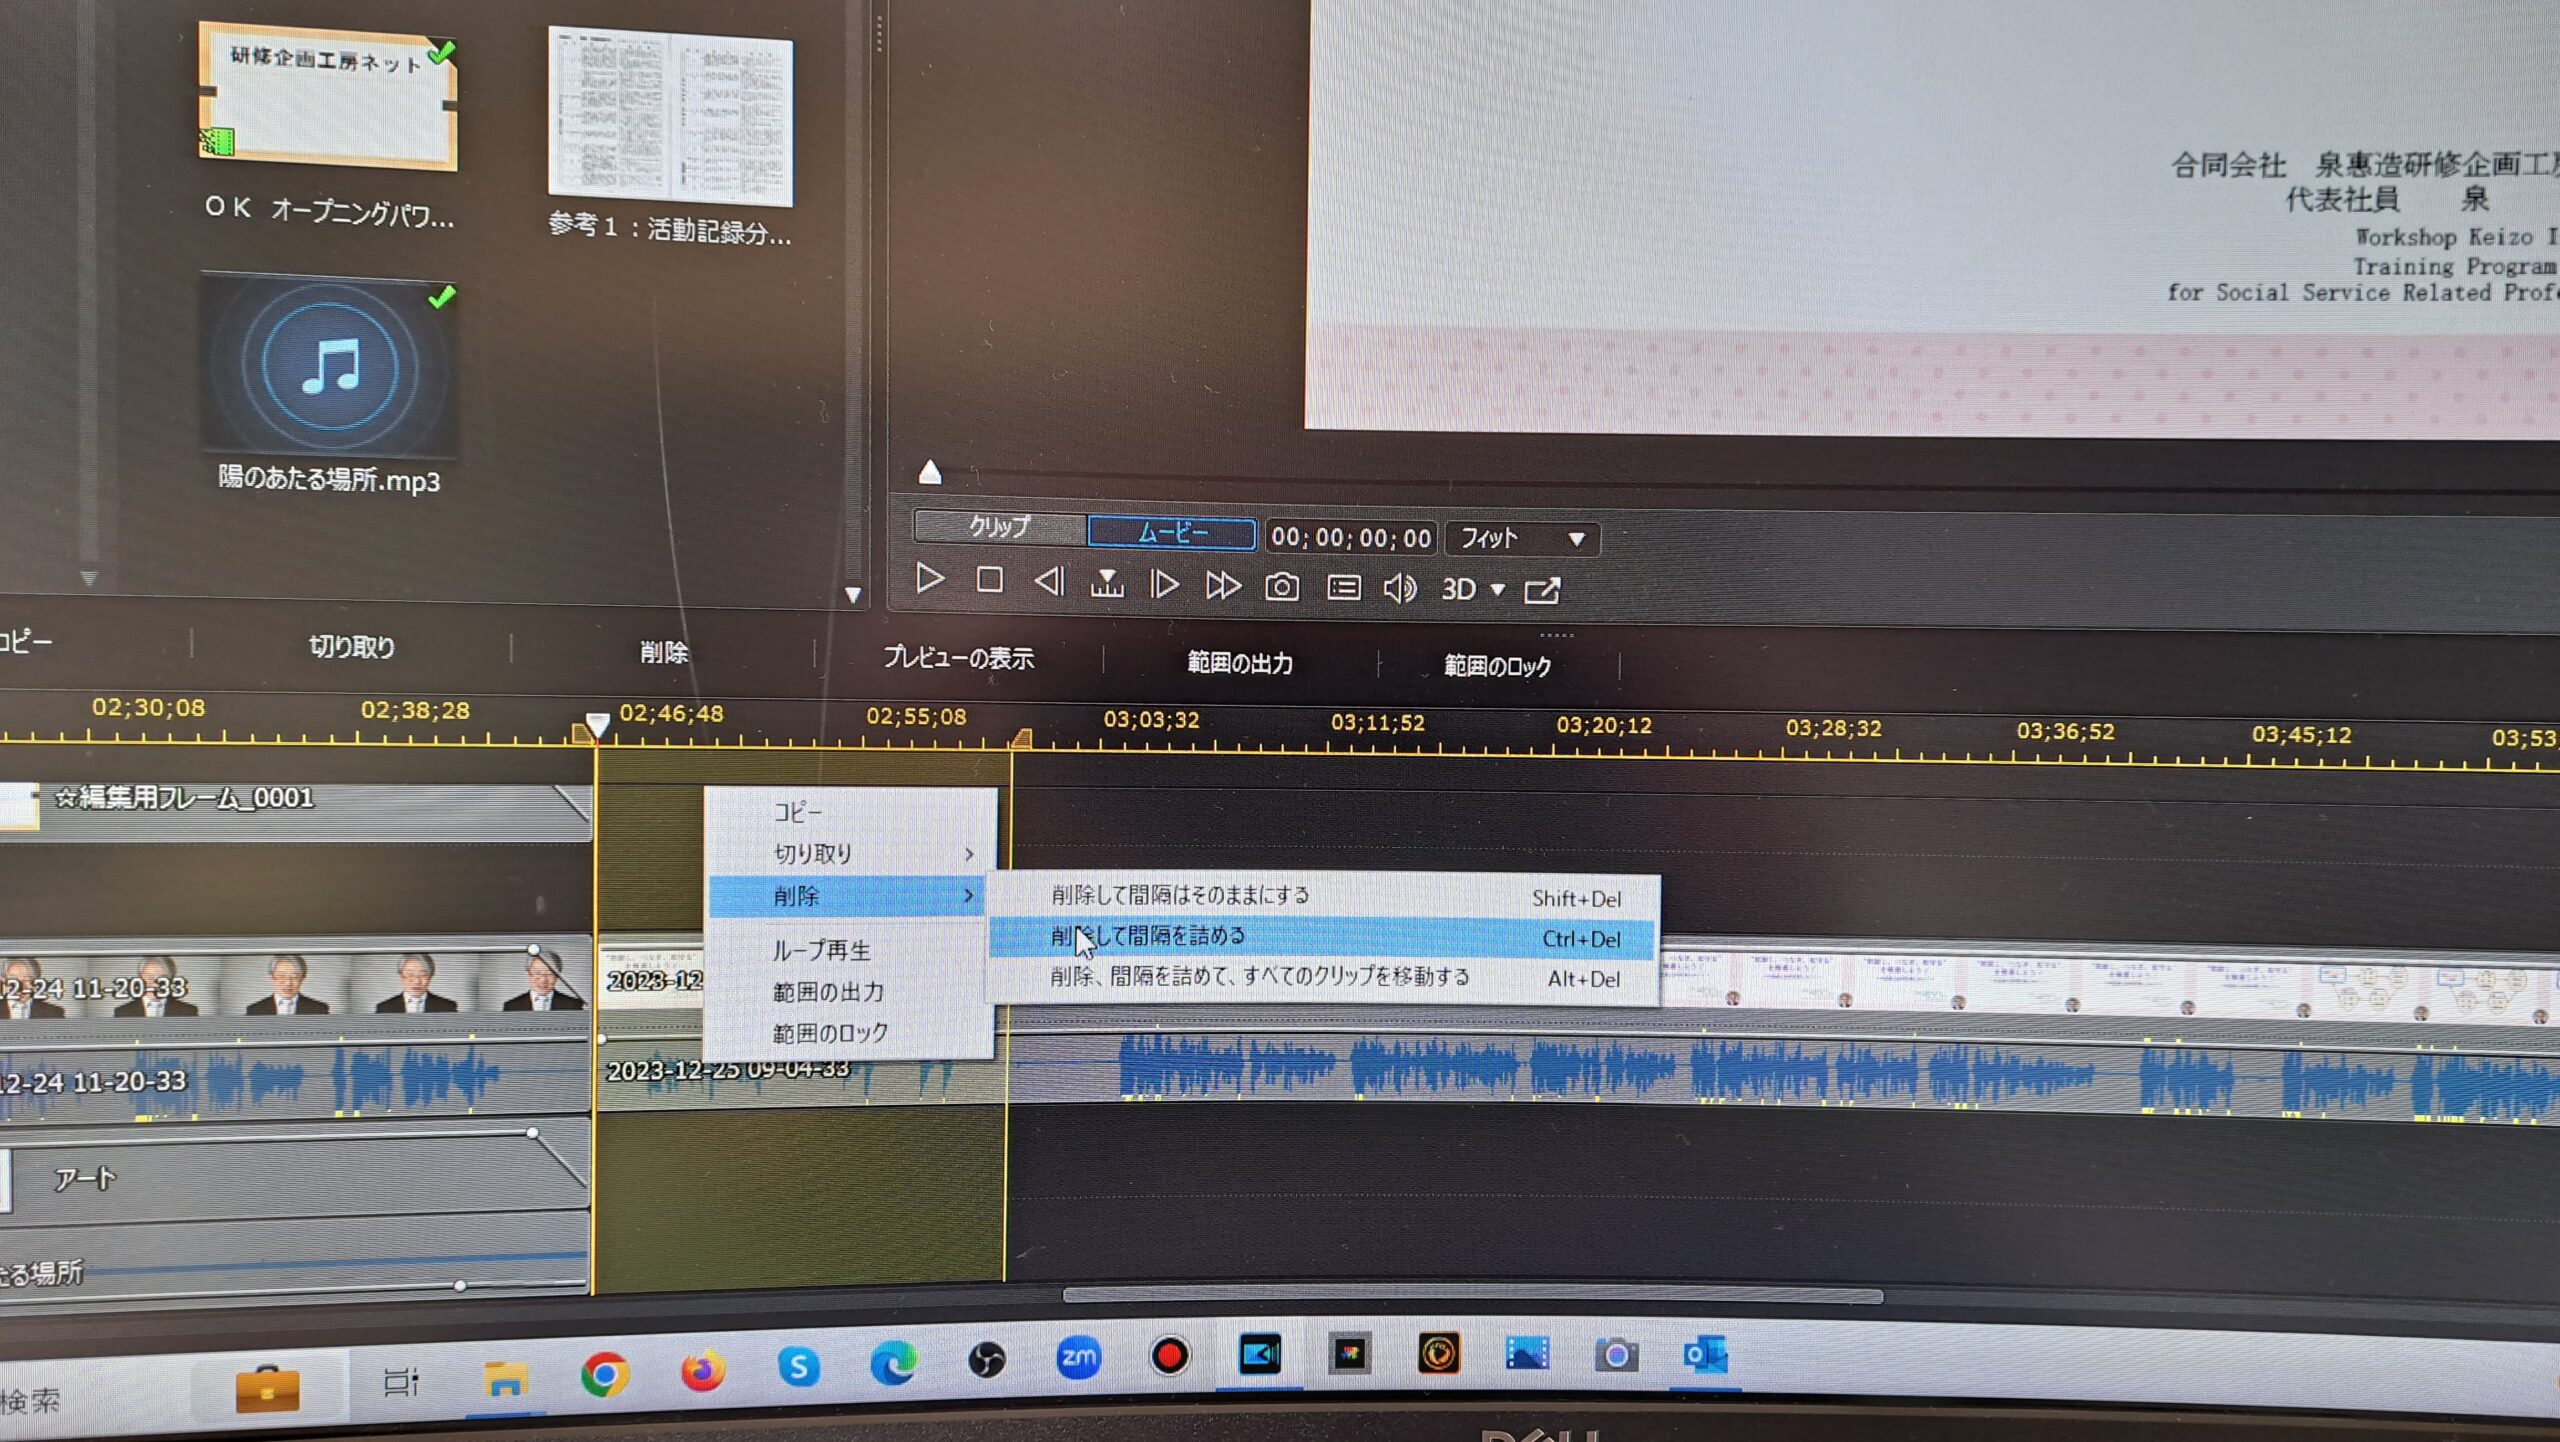Open the red record app in taskbar
2560x1442 pixels.
click(x=1169, y=1356)
